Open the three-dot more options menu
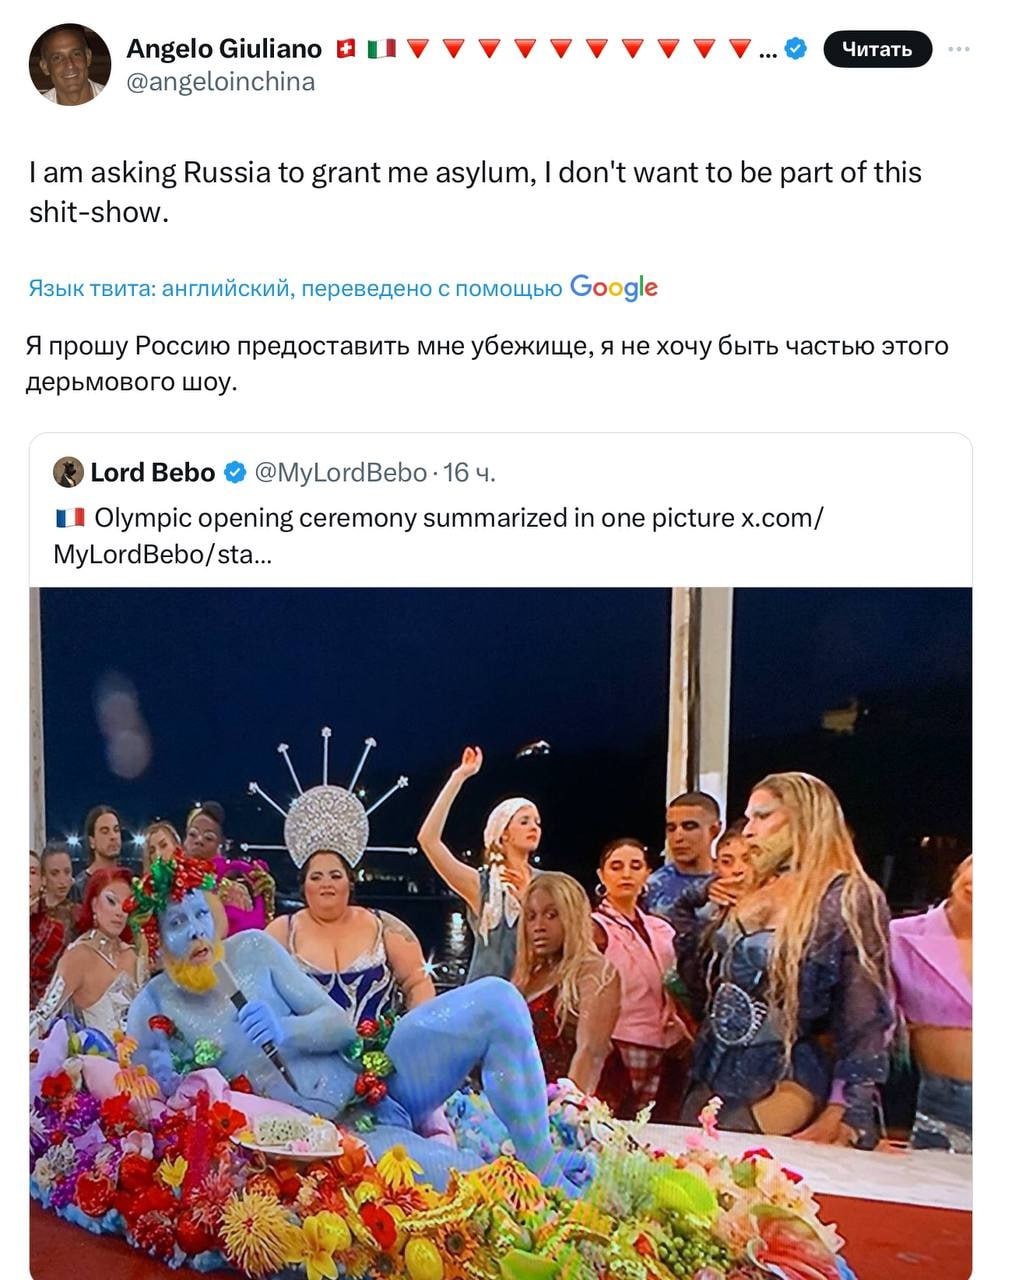This screenshot has height=1280, width=1019. (x=958, y=48)
